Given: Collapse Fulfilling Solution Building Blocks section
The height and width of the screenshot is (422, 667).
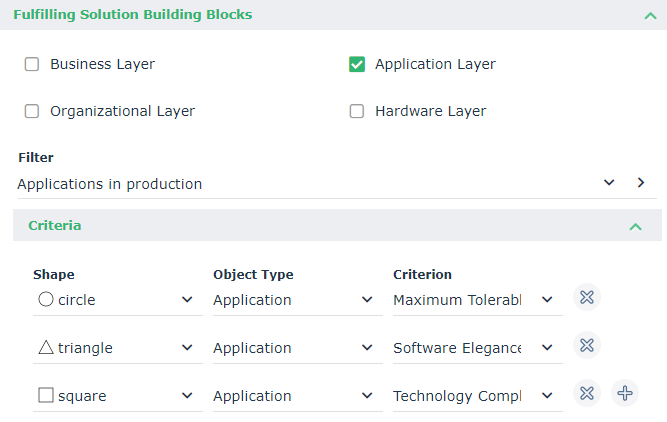Looking at the screenshot, I should [x=650, y=15].
